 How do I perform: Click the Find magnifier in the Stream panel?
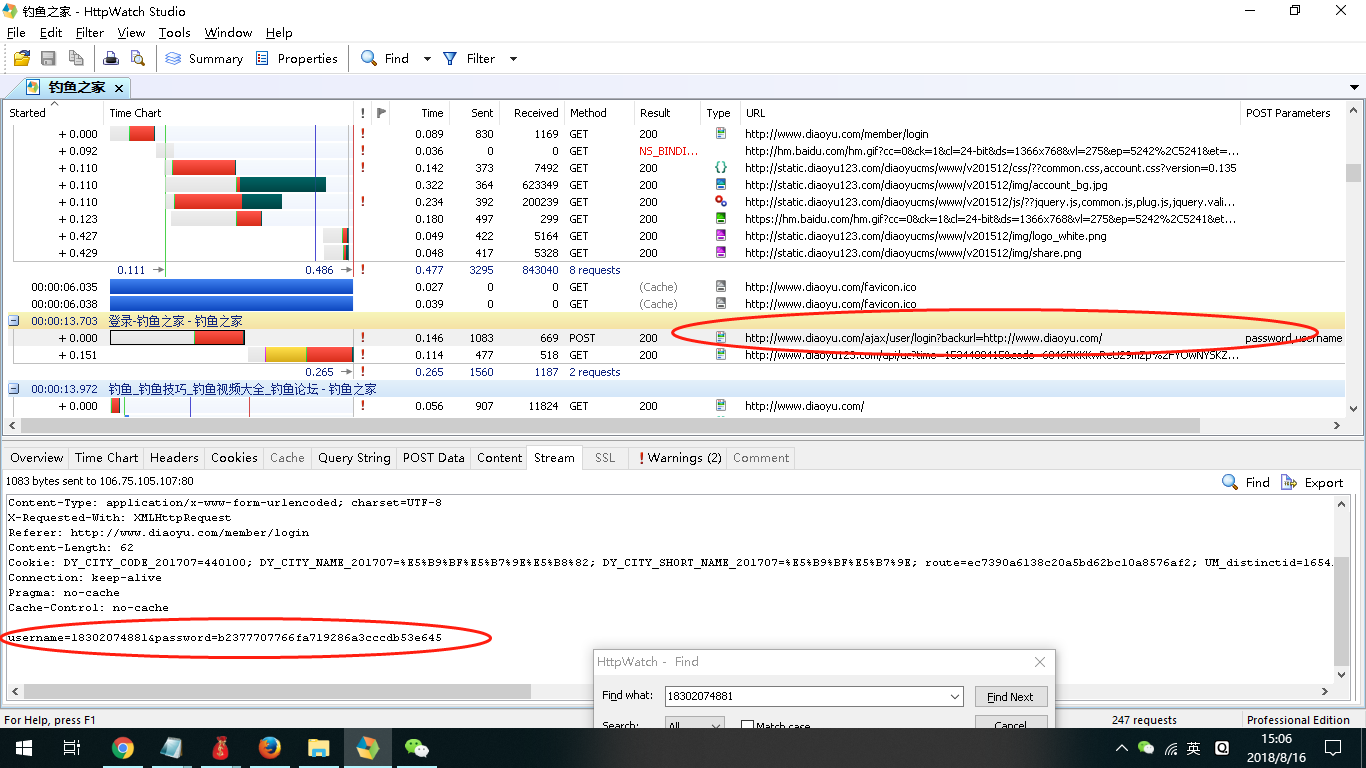click(x=1231, y=482)
